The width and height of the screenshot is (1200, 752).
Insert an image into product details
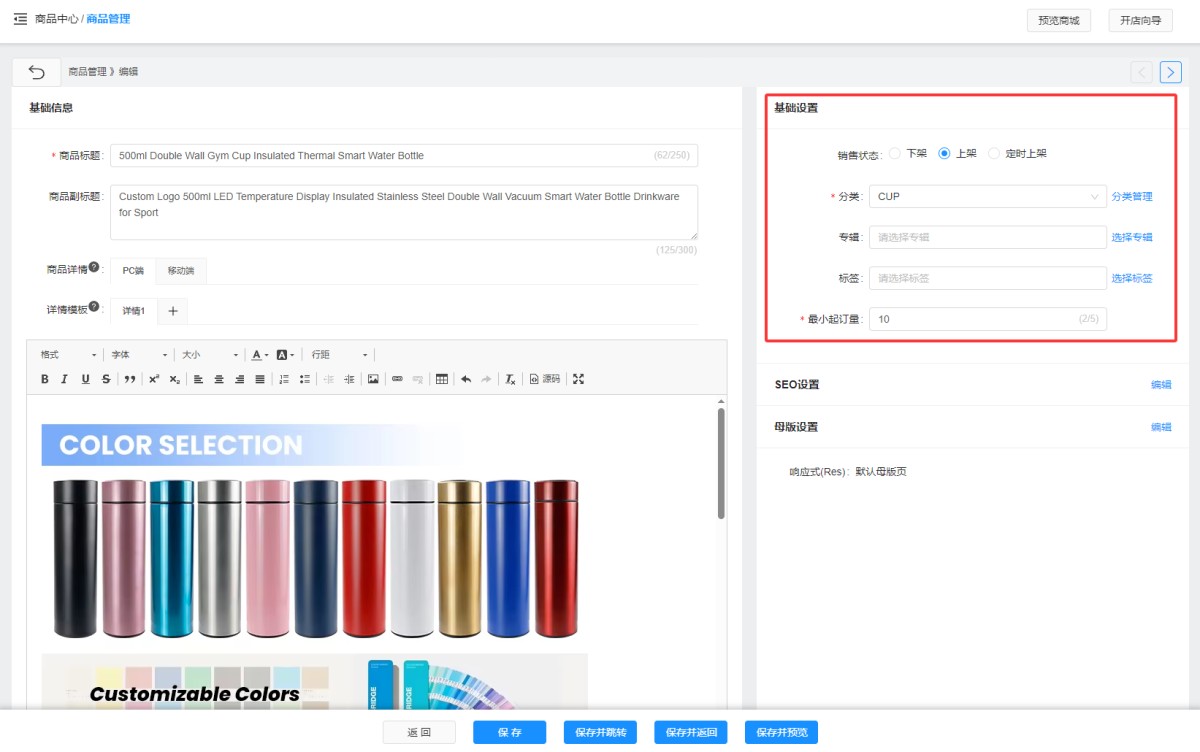click(x=373, y=379)
